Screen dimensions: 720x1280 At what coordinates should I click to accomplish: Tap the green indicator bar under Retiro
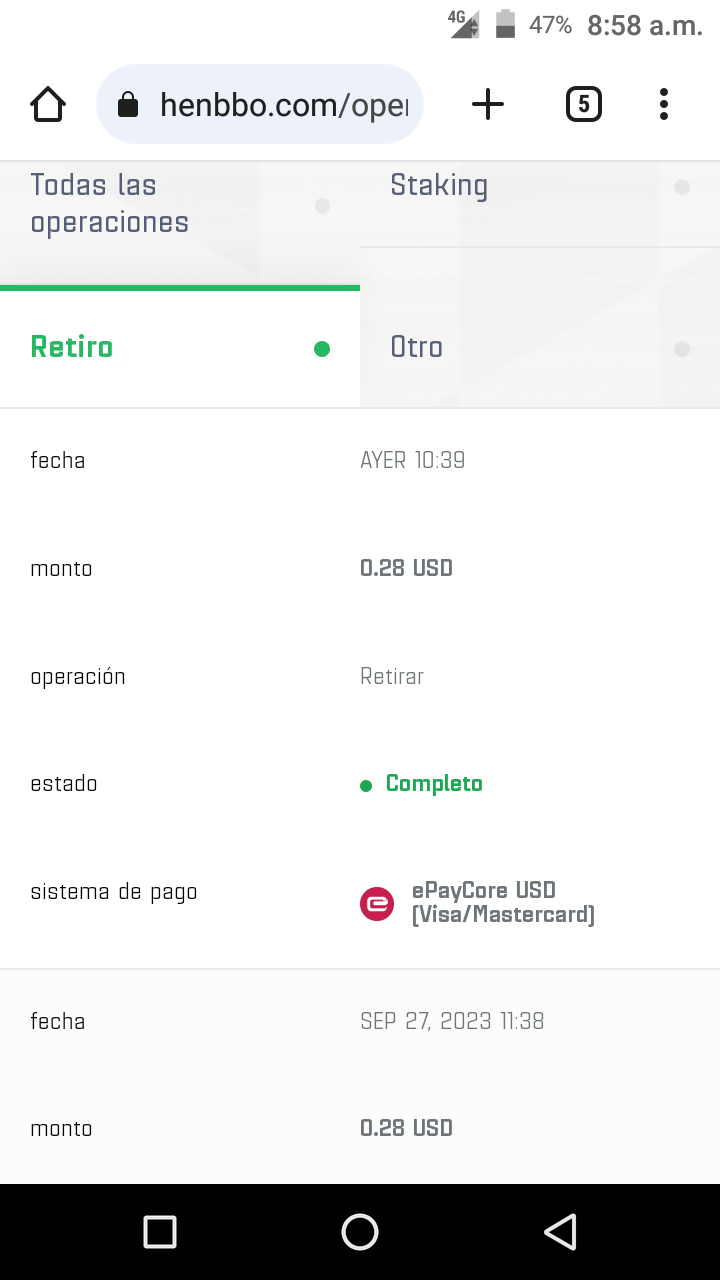coord(180,288)
